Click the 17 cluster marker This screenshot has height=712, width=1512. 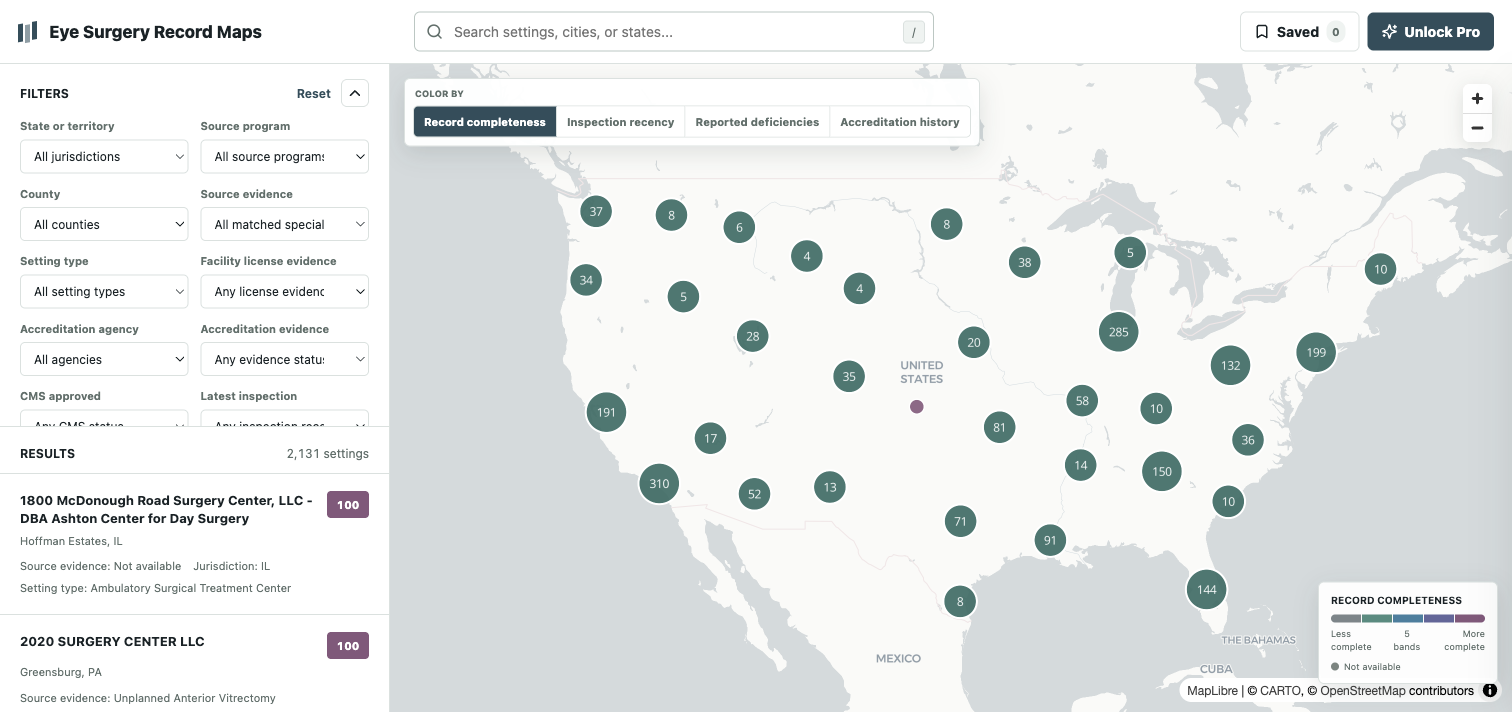pyautogui.click(x=710, y=438)
